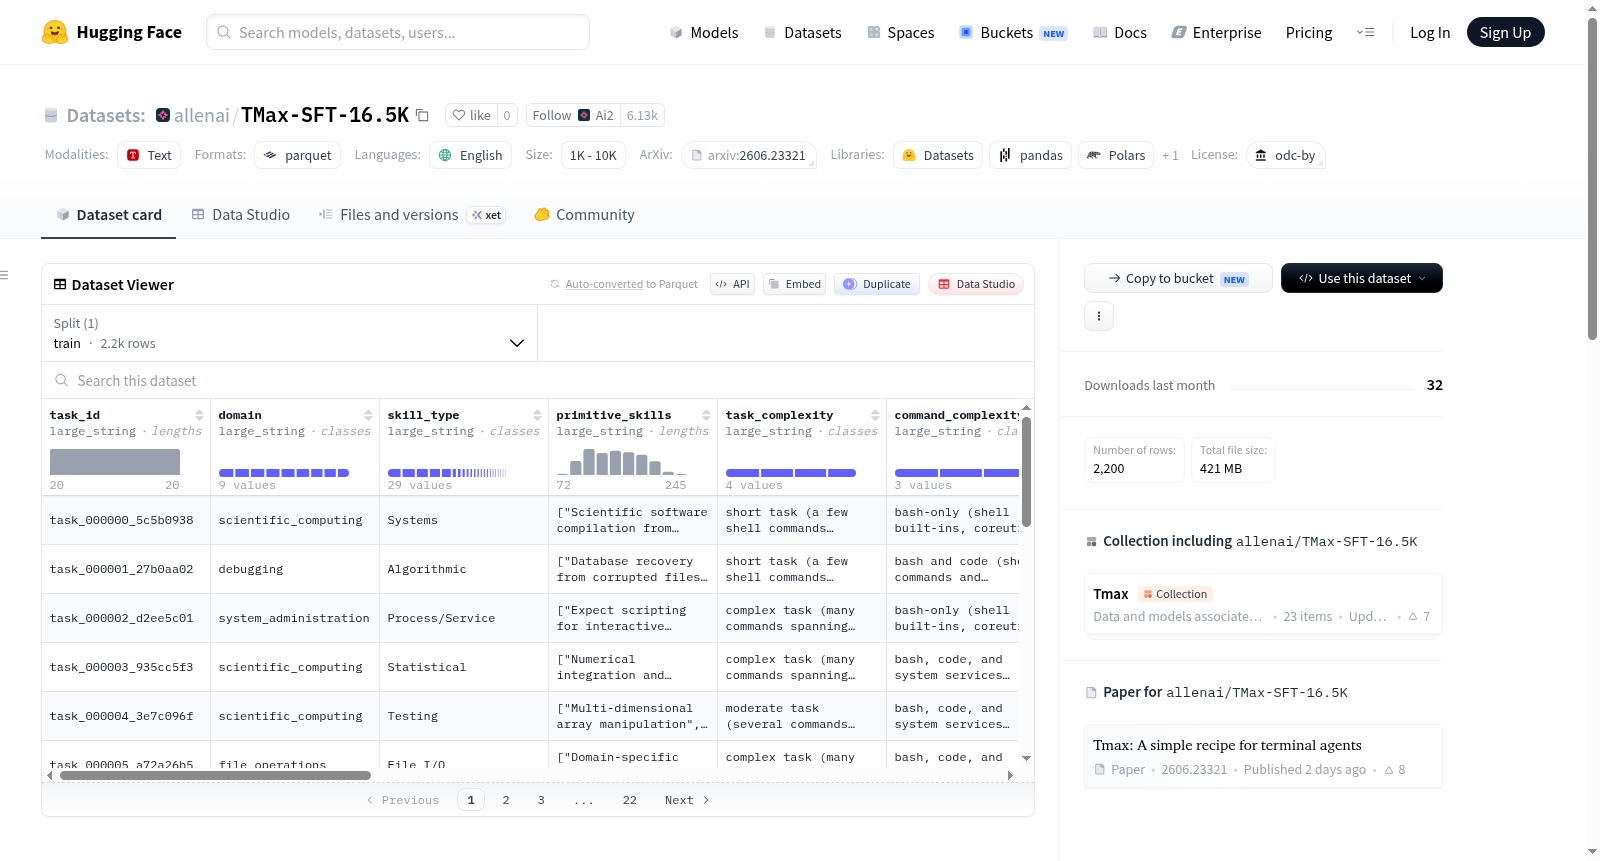Screen dimensions: 1600x861
Task: Expand the Split train dropdown
Action: pyautogui.click(x=289, y=333)
